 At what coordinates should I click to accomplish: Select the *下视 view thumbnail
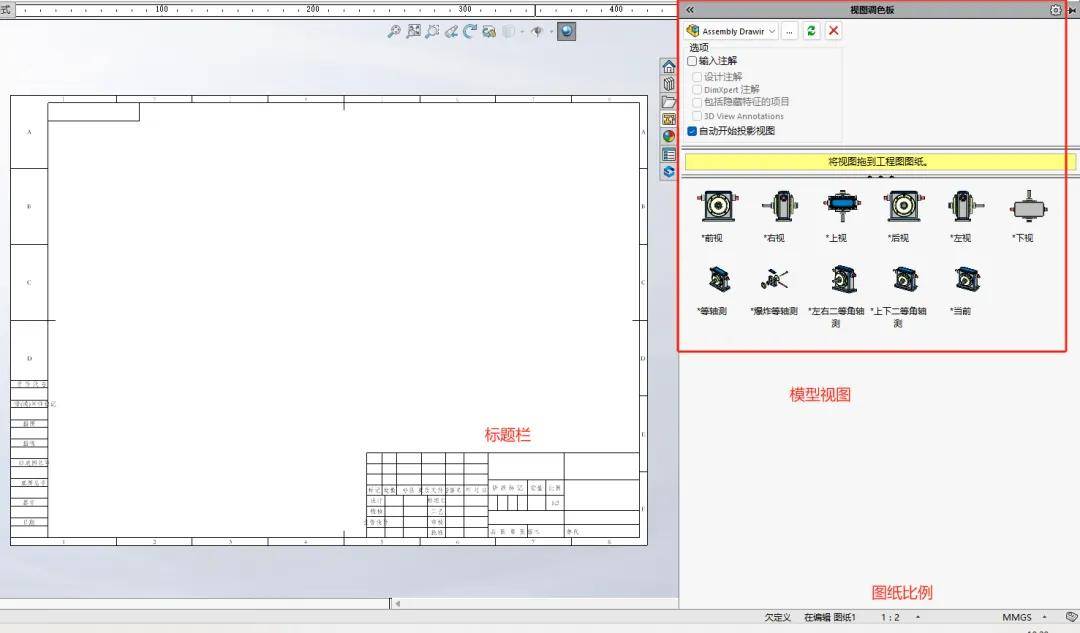pyautogui.click(x=1028, y=206)
